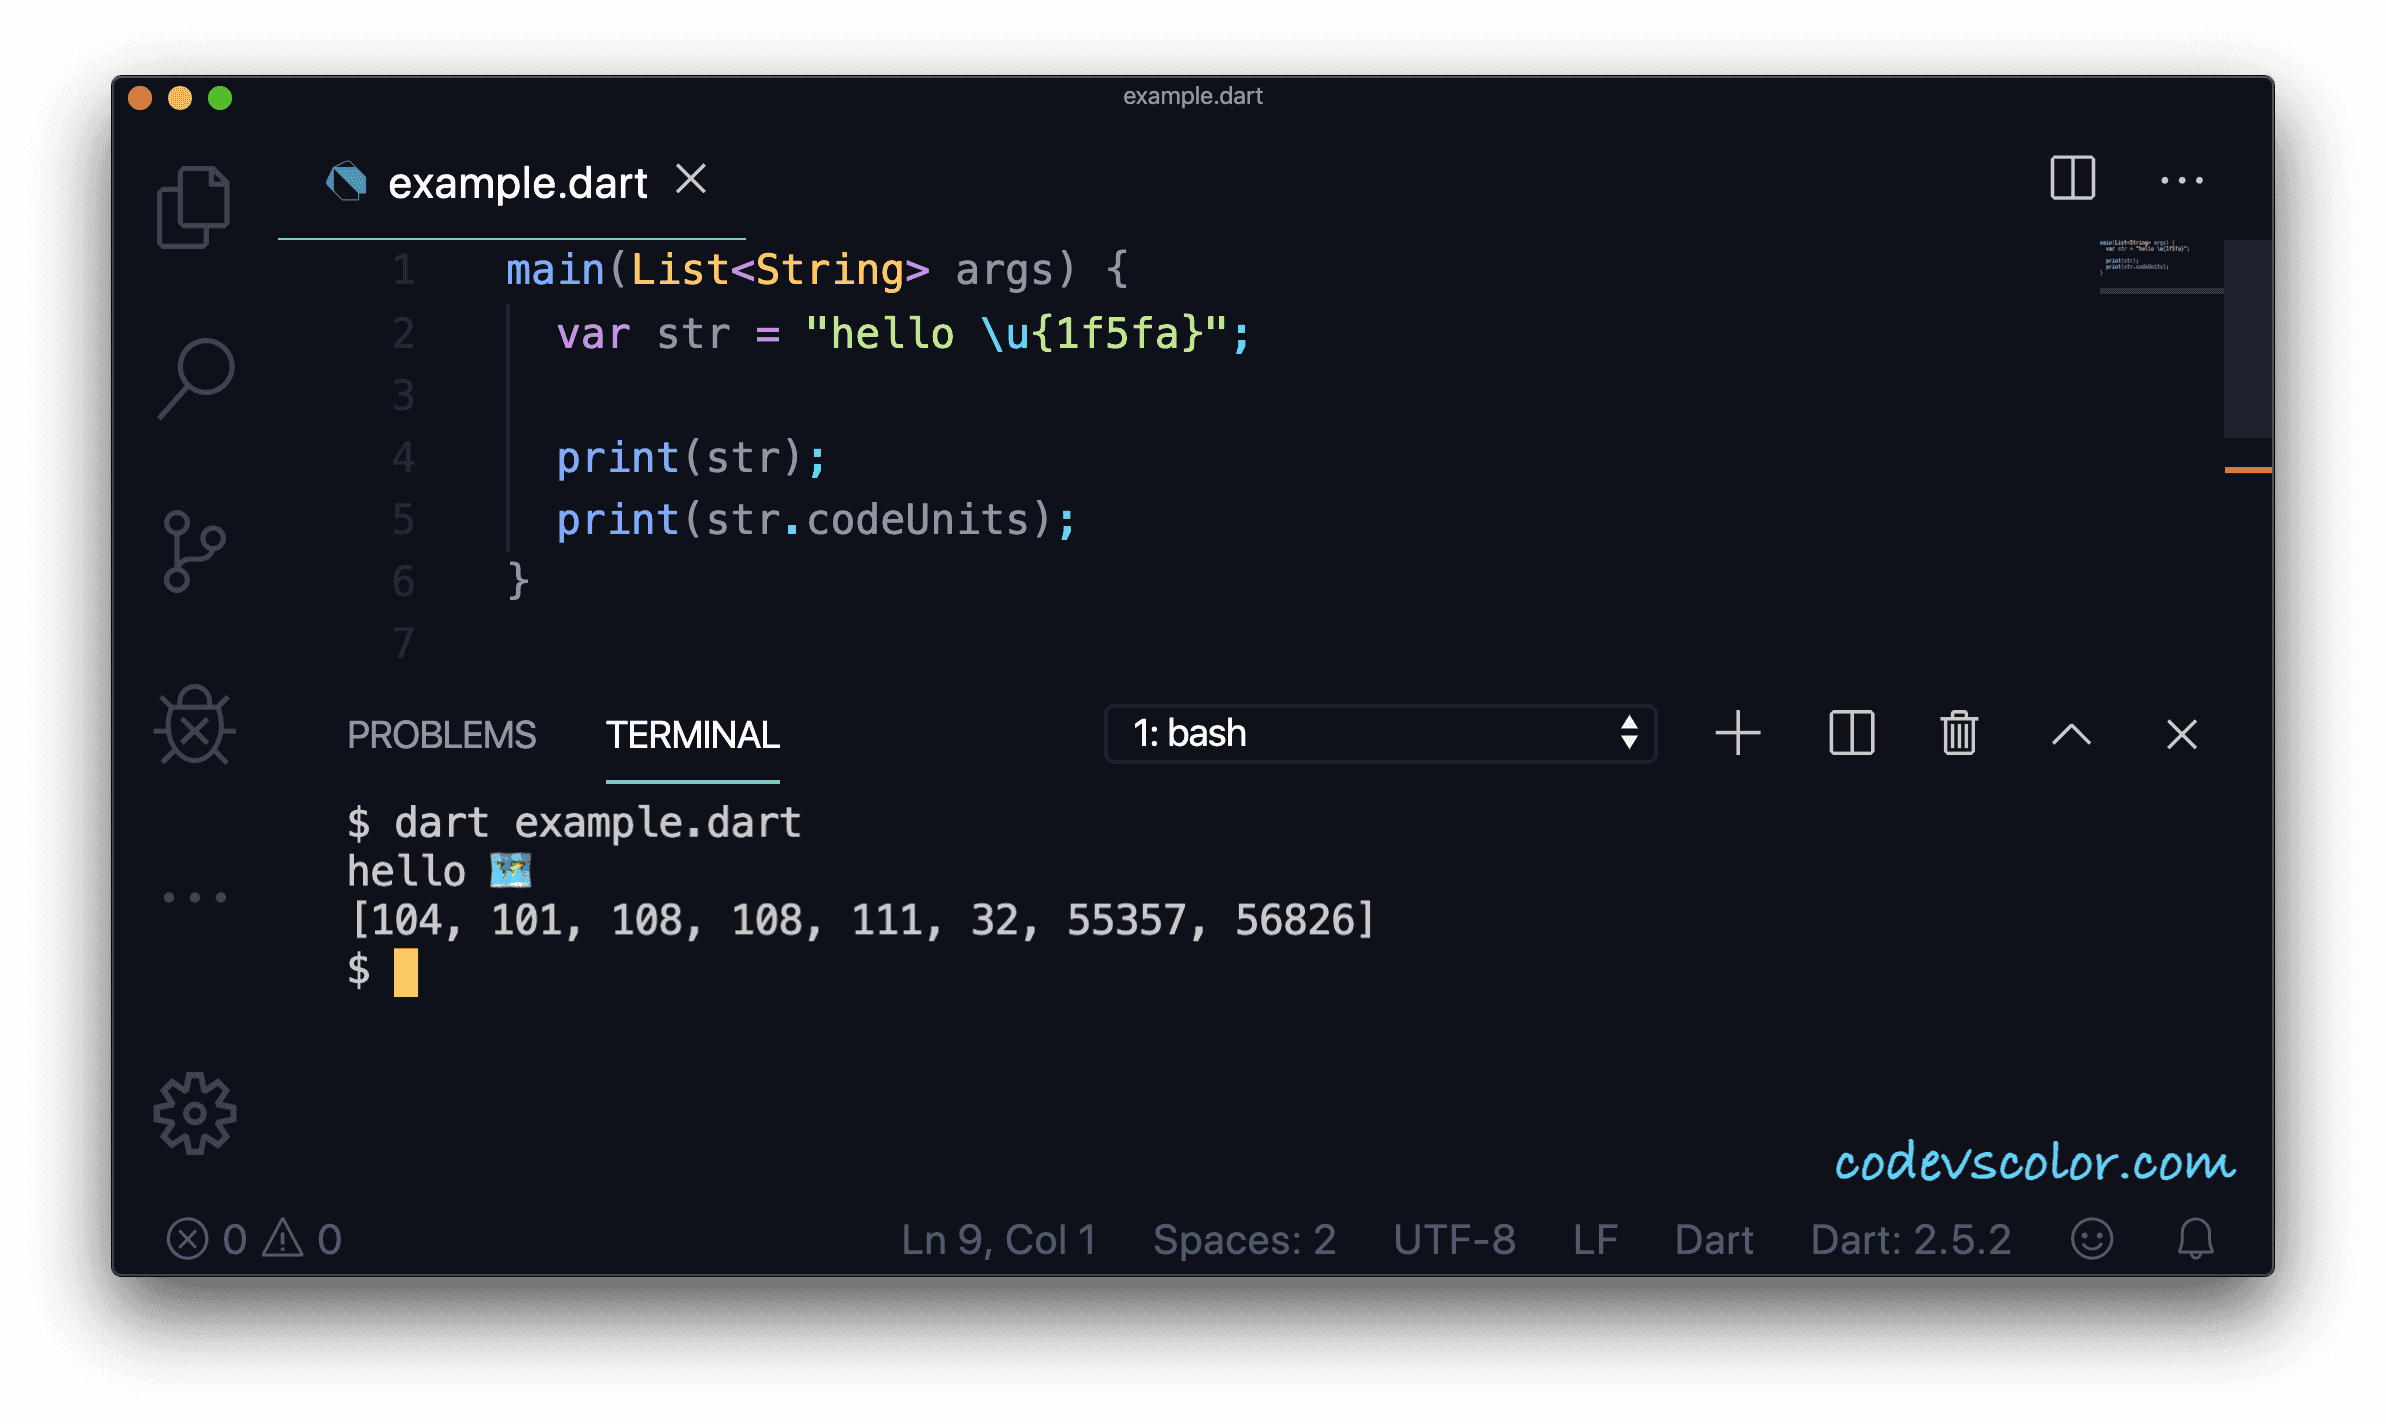The width and height of the screenshot is (2386, 1424).
Task: Click the UTF-8 encoding status item
Action: (x=1454, y=1240)
